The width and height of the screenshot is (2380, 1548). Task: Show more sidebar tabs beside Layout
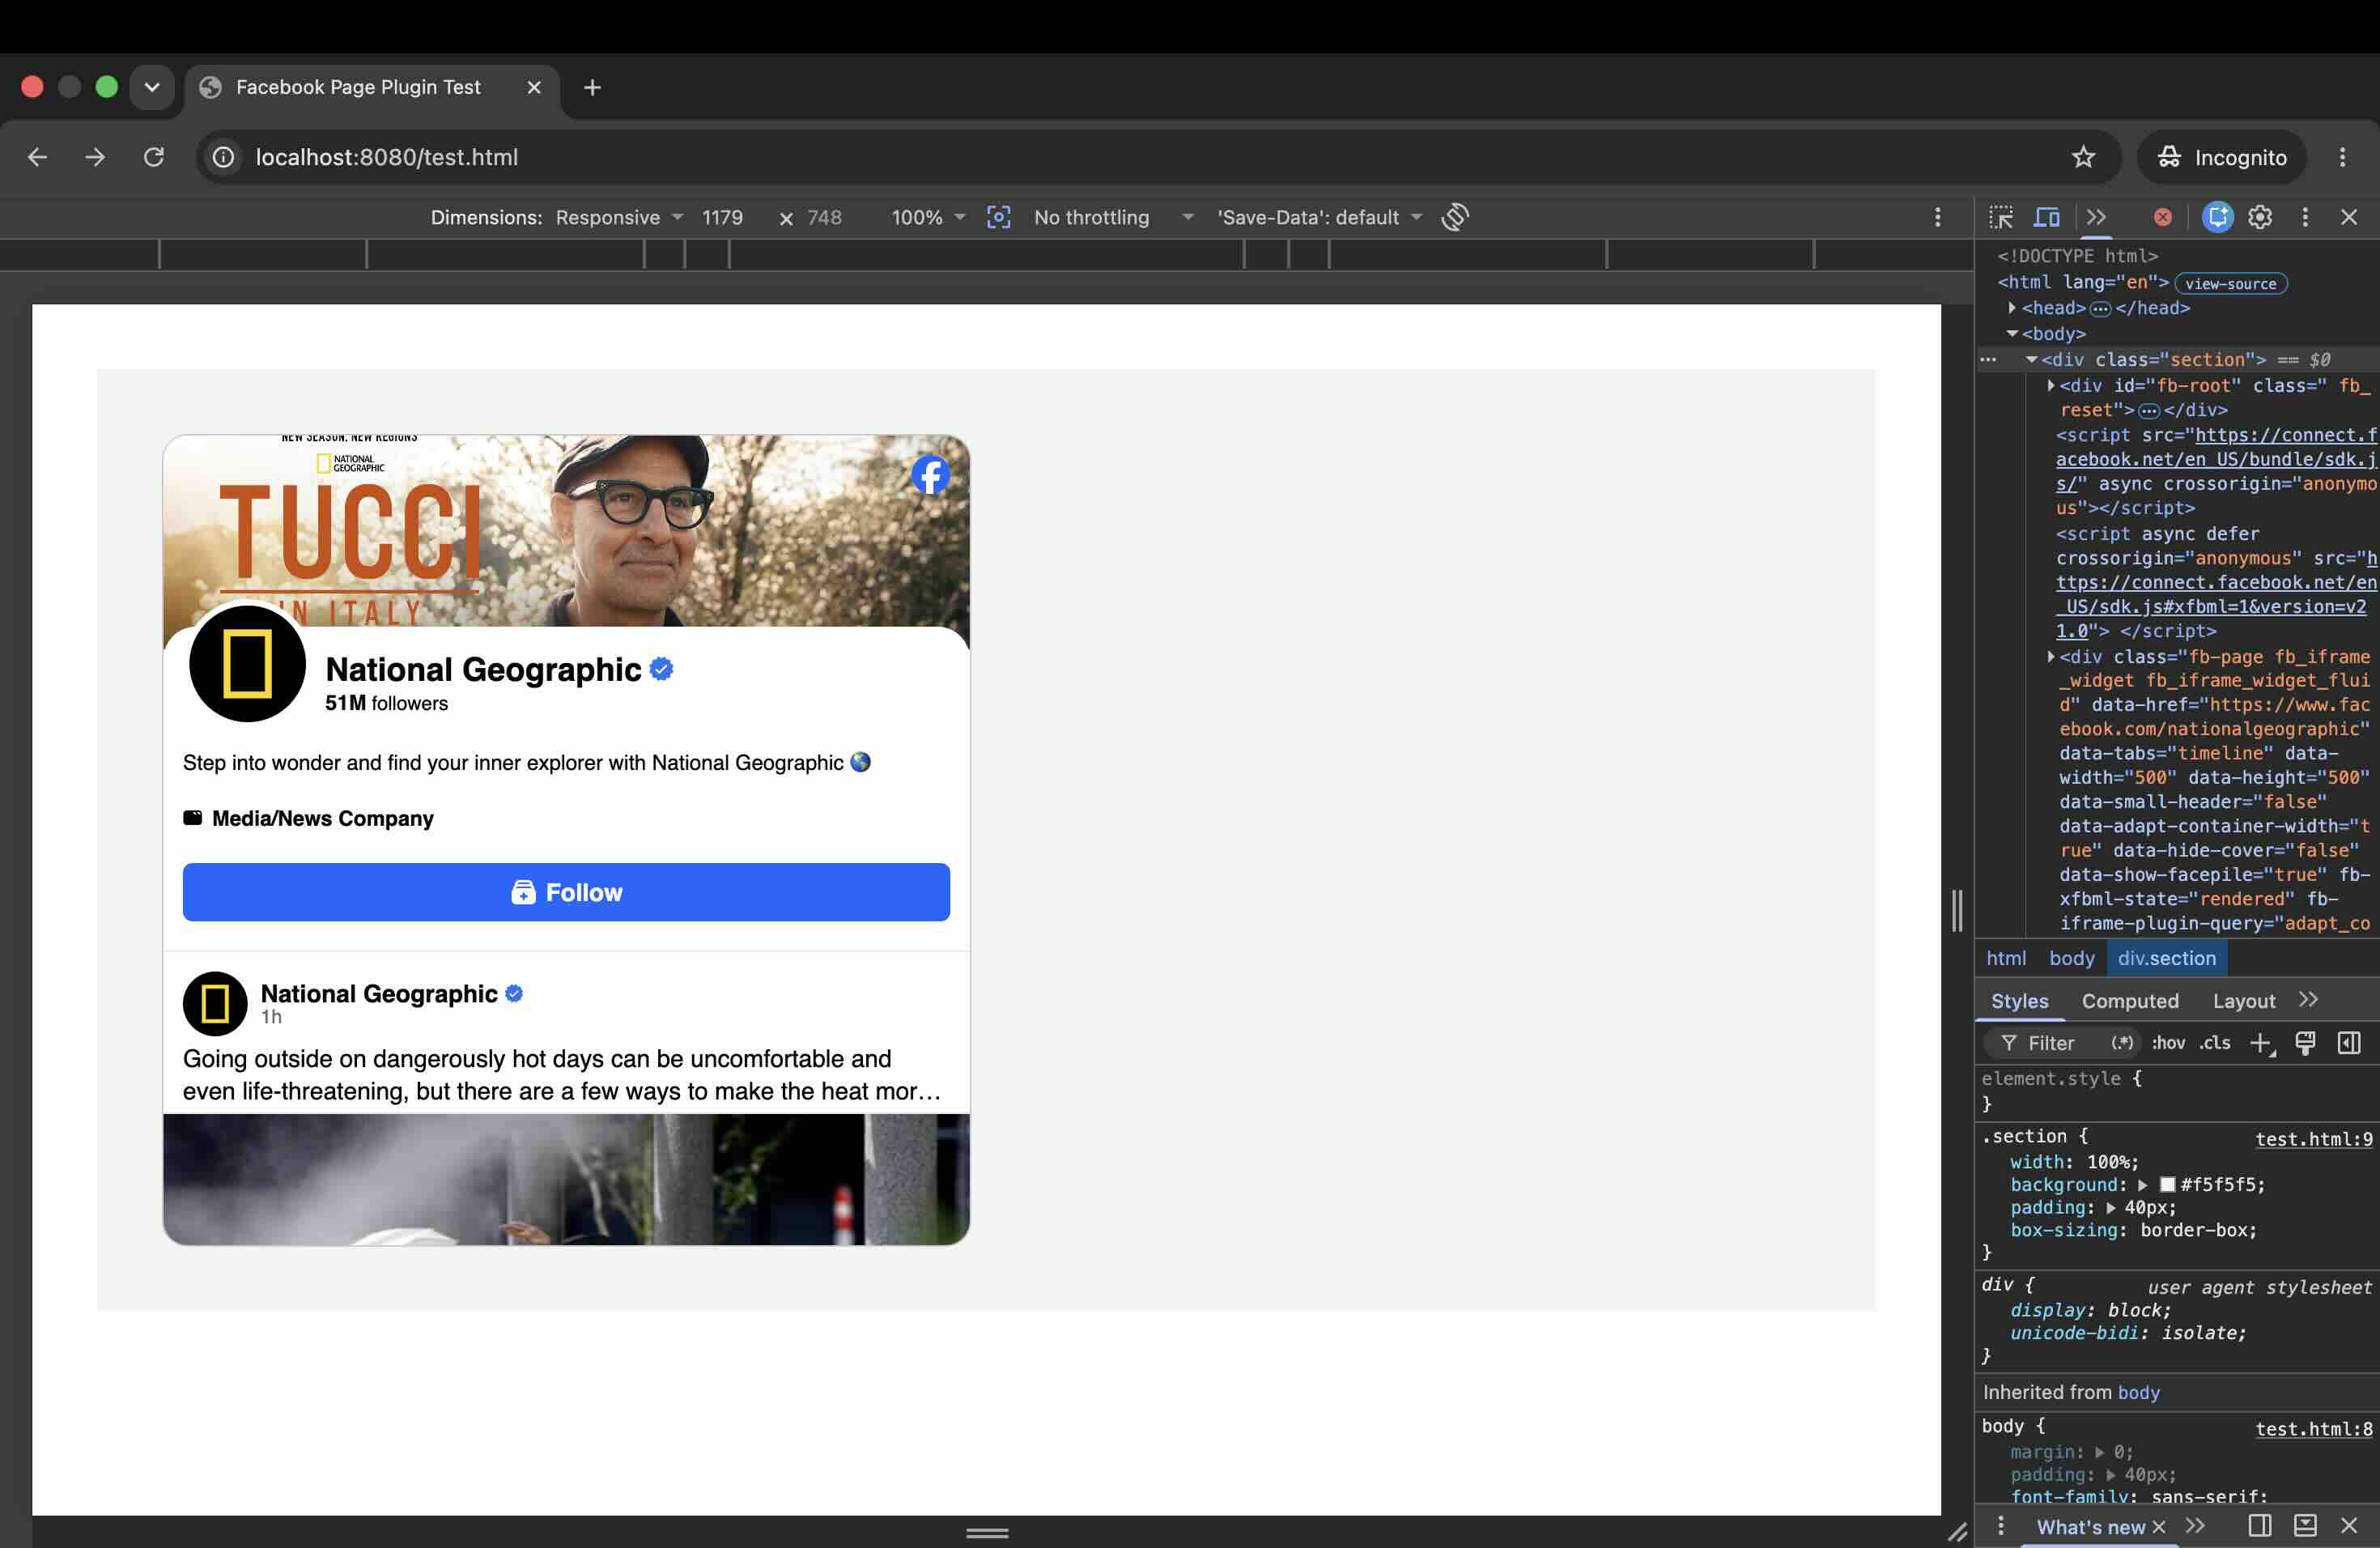[x=2308, y=1000]
